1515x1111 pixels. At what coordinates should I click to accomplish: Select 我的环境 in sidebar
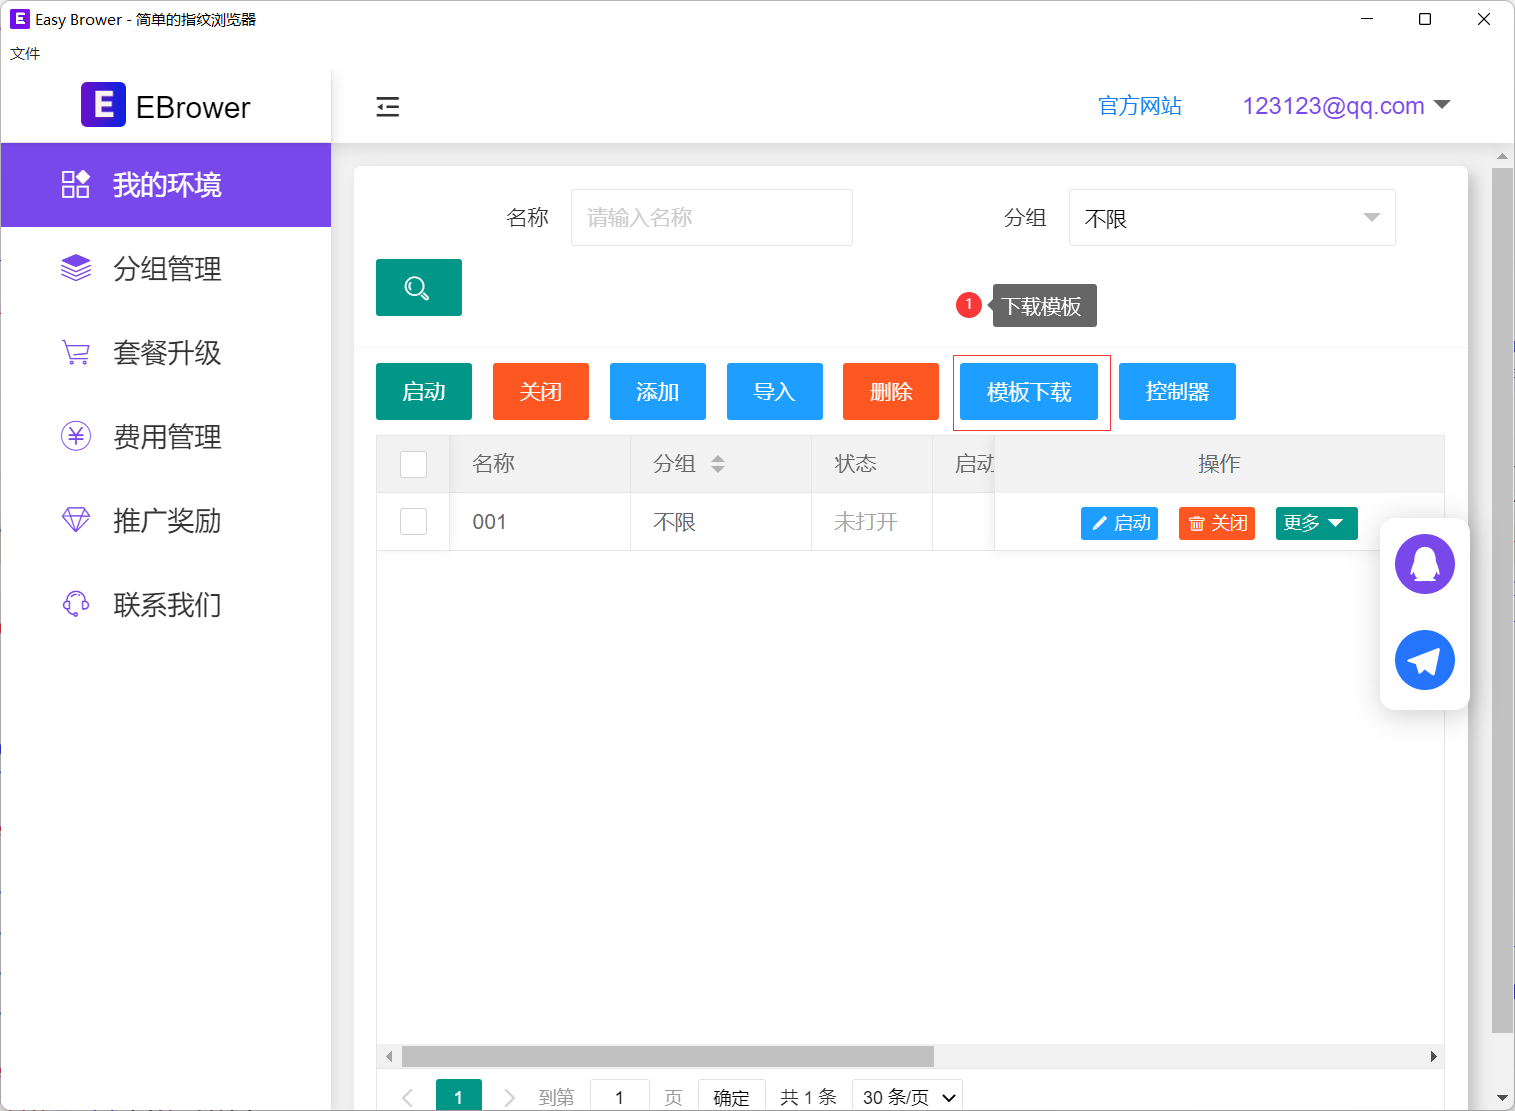pos(166,185)
